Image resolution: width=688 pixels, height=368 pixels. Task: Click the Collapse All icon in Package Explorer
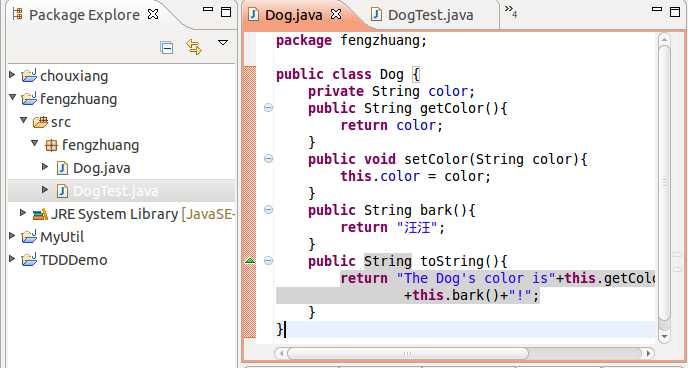click(x=167, y=47)
